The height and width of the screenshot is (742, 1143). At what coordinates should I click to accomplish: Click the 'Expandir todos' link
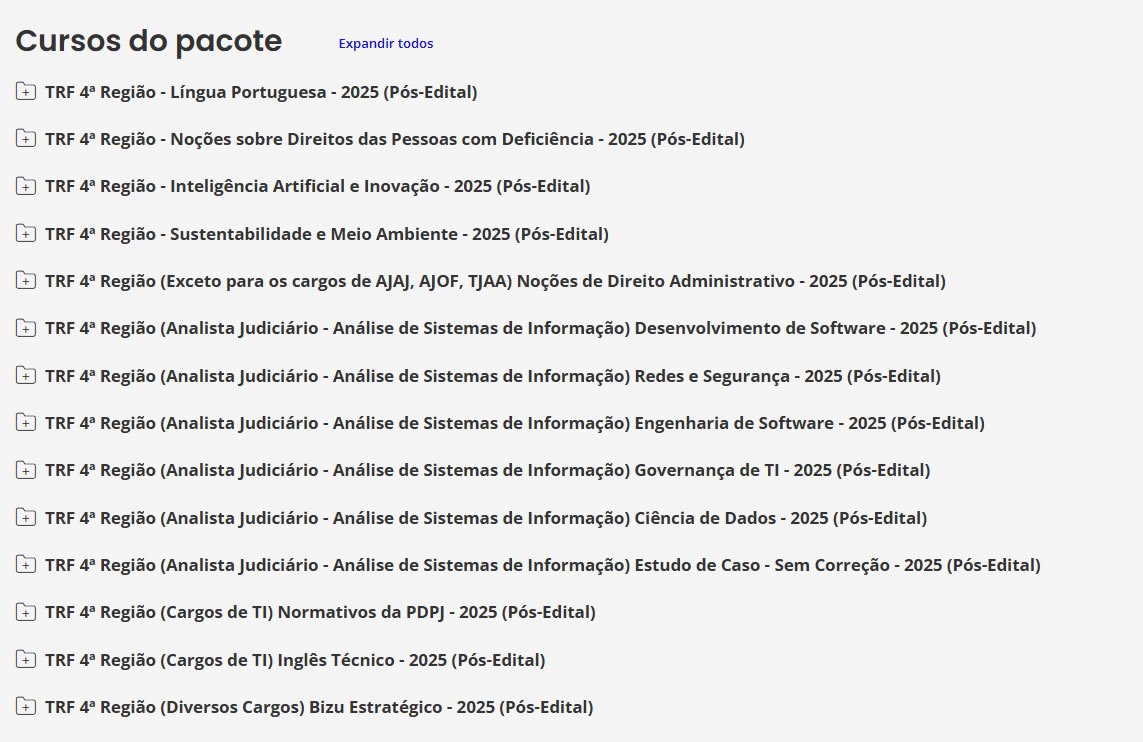point(385,43)
